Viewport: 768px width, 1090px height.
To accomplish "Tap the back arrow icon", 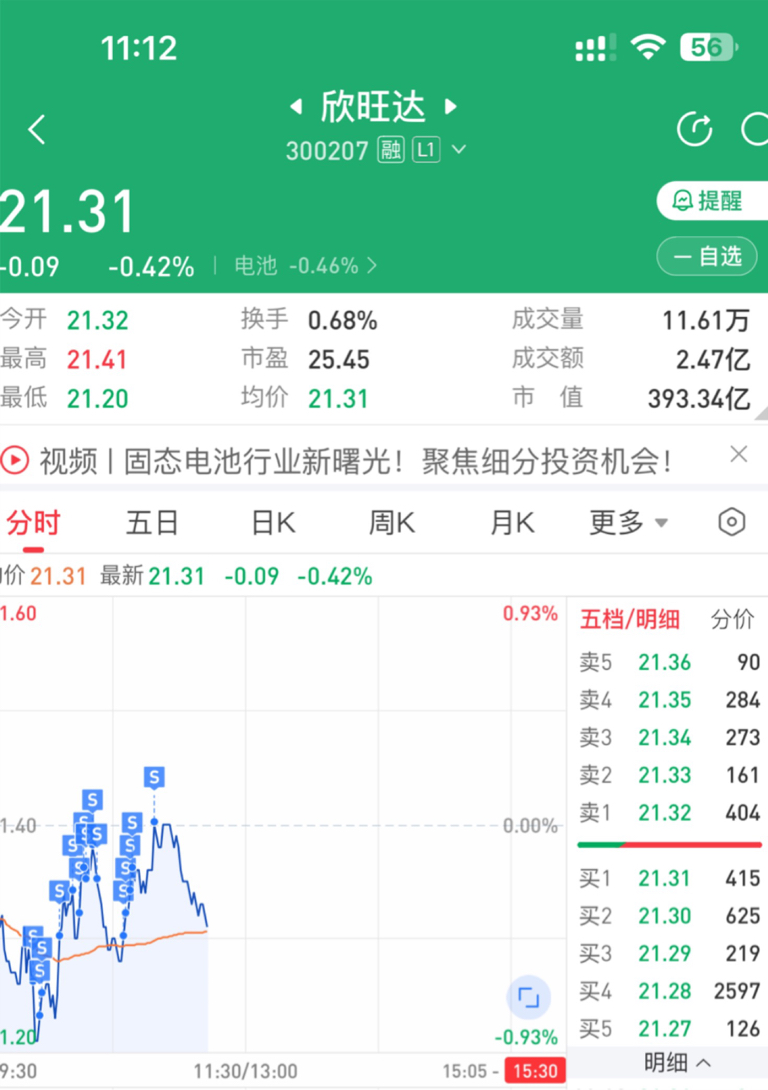I will click(37, 129).
